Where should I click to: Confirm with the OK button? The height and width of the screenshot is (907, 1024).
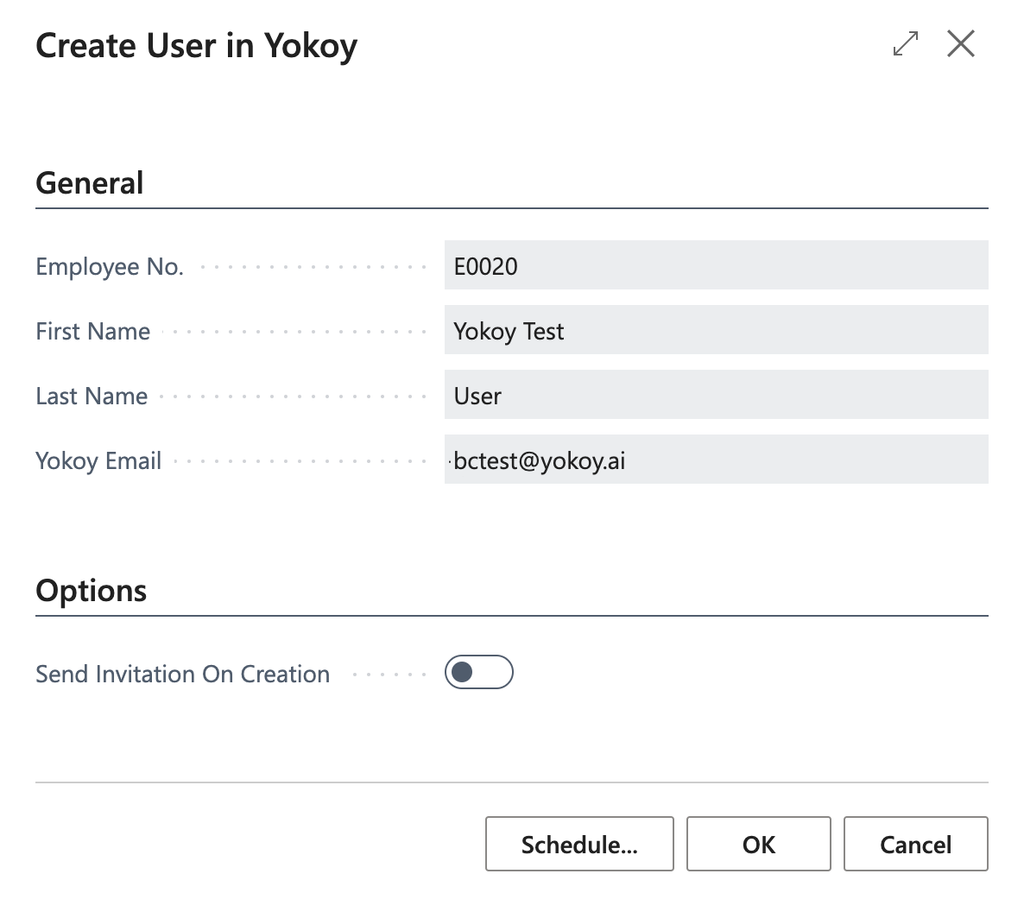coord(758,844)
